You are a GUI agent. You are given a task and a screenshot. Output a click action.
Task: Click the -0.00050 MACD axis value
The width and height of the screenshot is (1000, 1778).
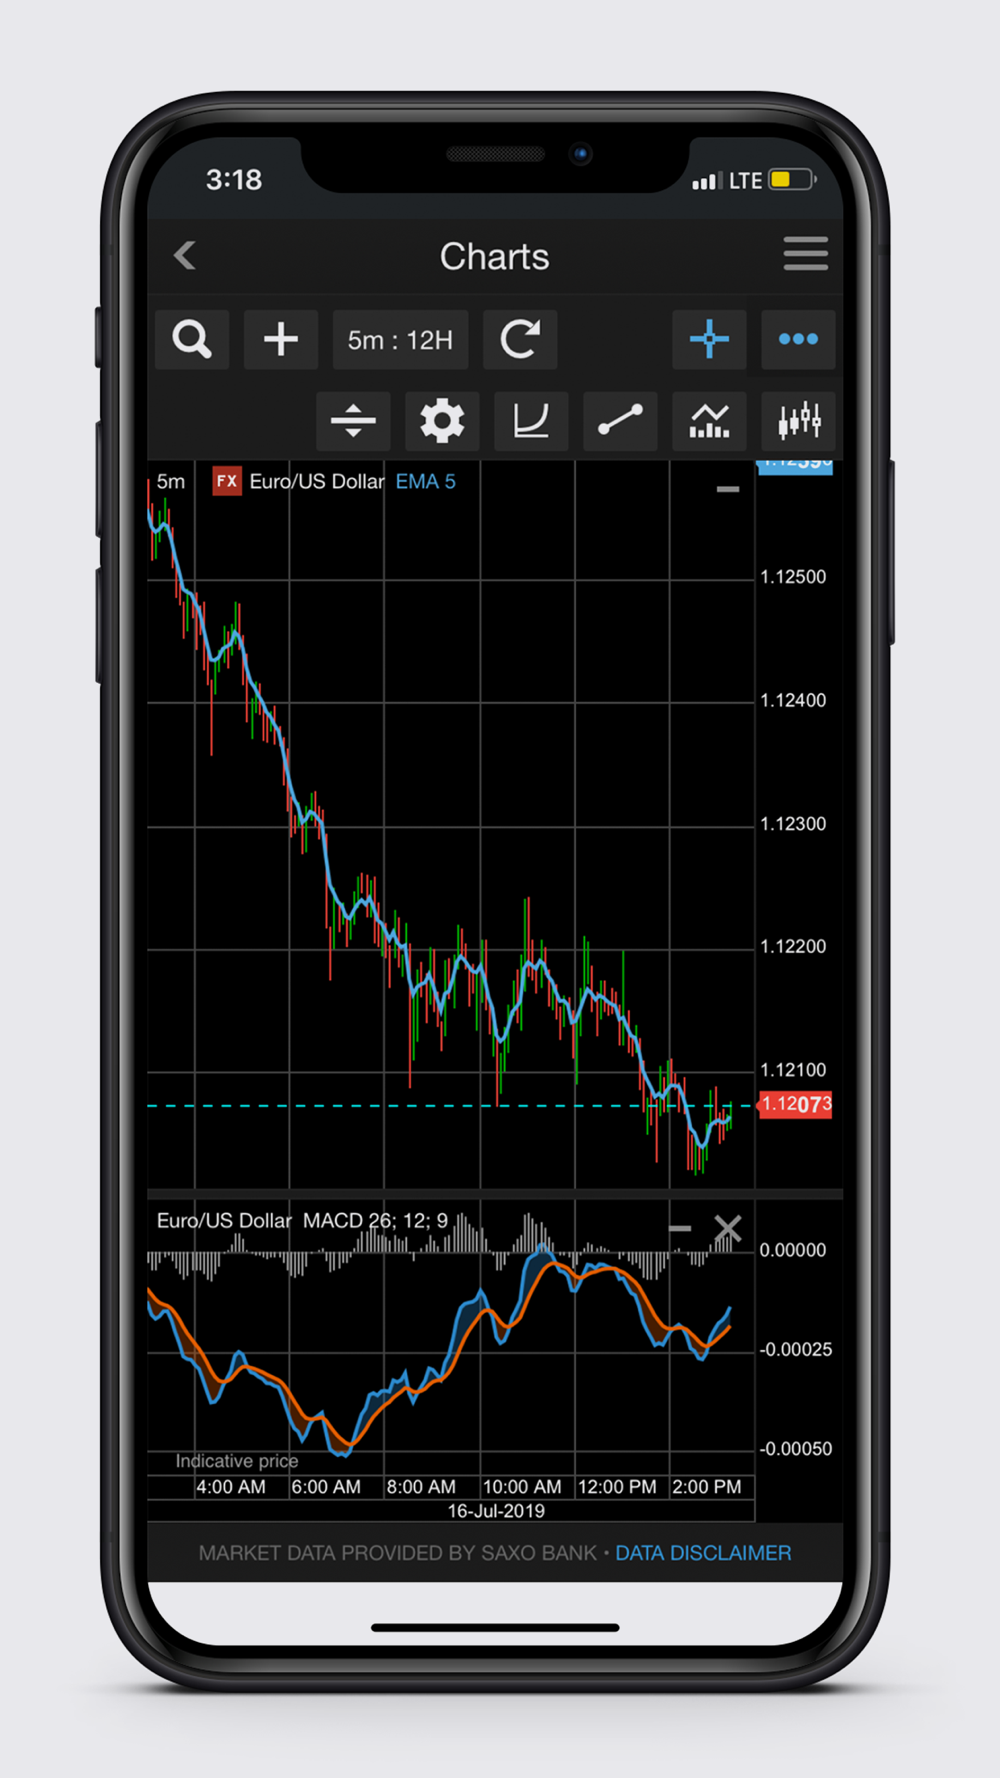click(796, 1449)
